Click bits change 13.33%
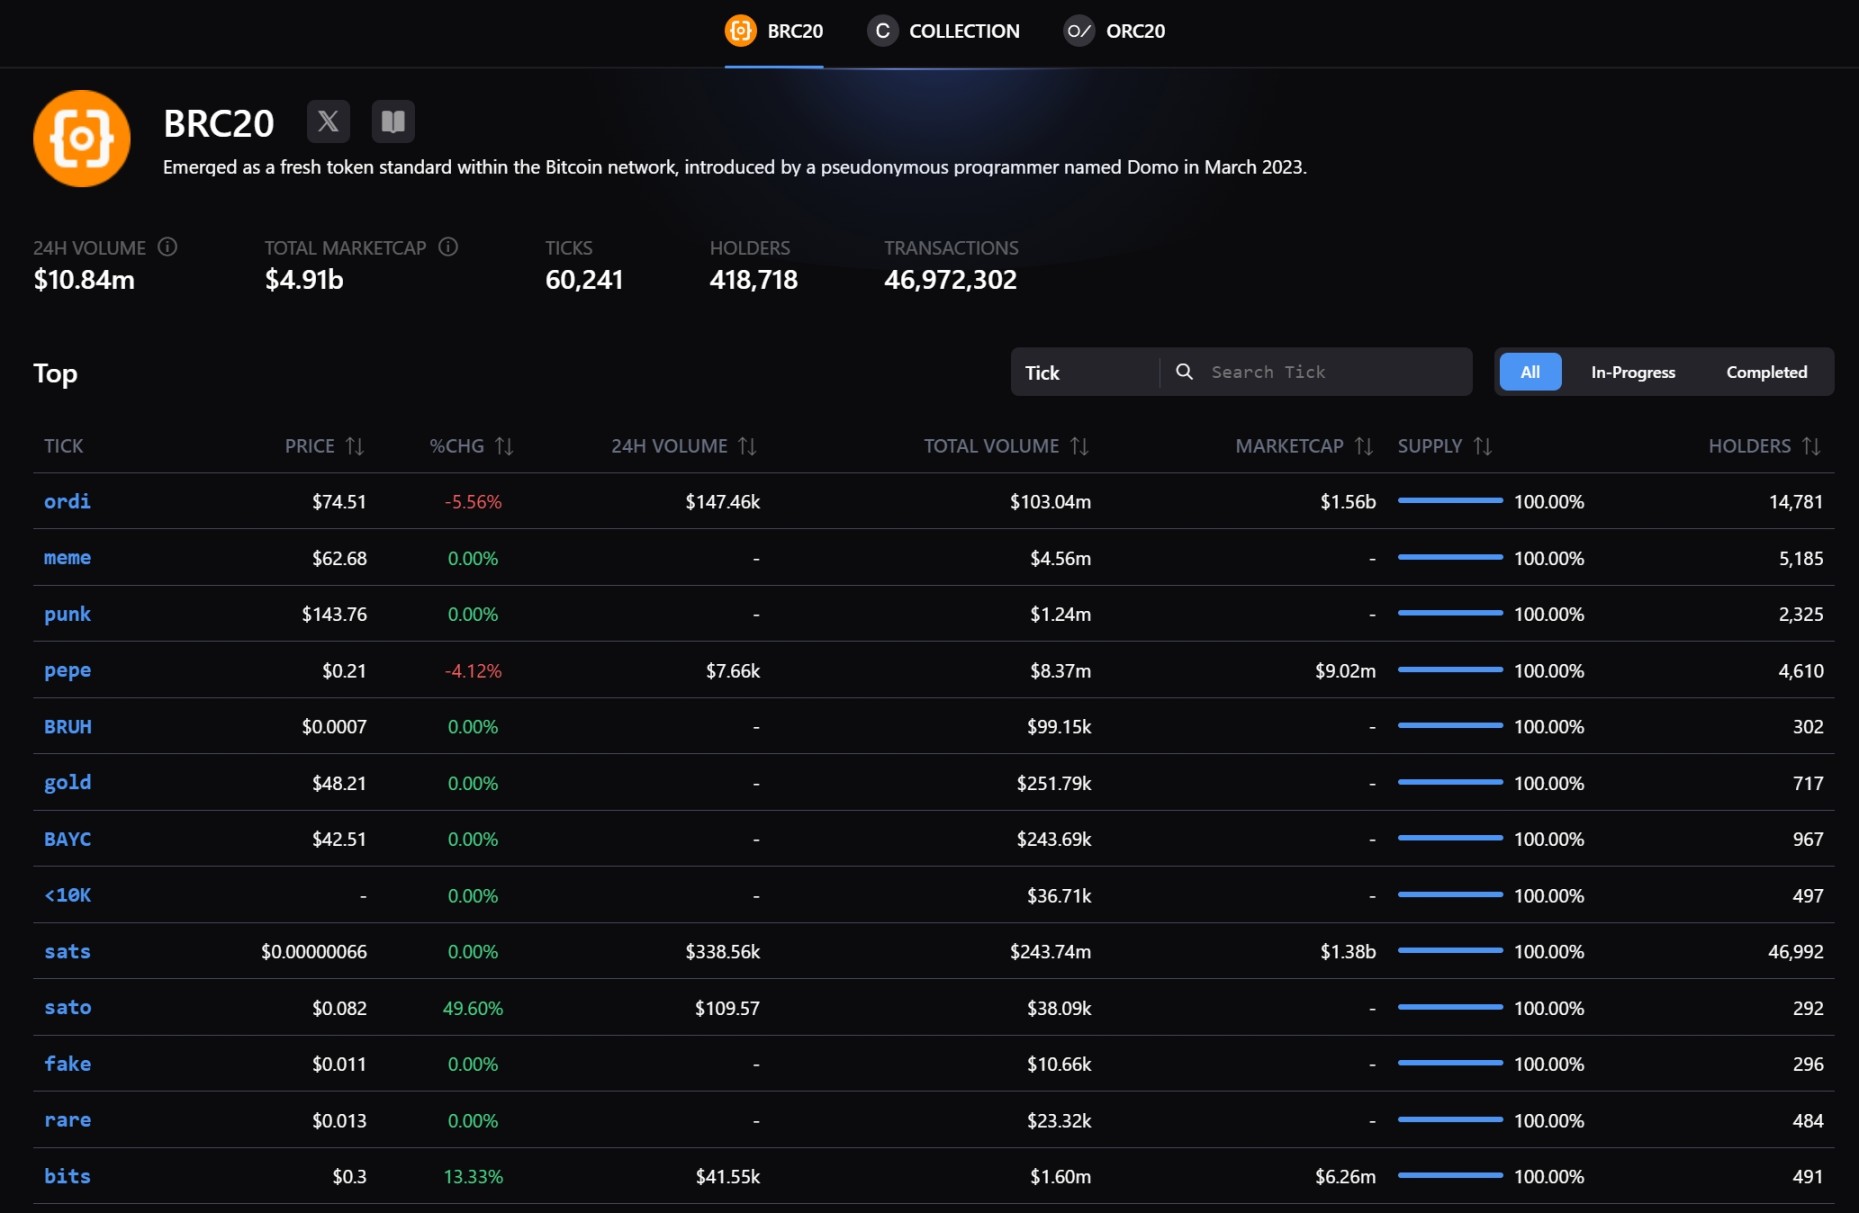Image resolution: width=1859 pixels, height=1213 pixels. click(x=473, y=1177)
